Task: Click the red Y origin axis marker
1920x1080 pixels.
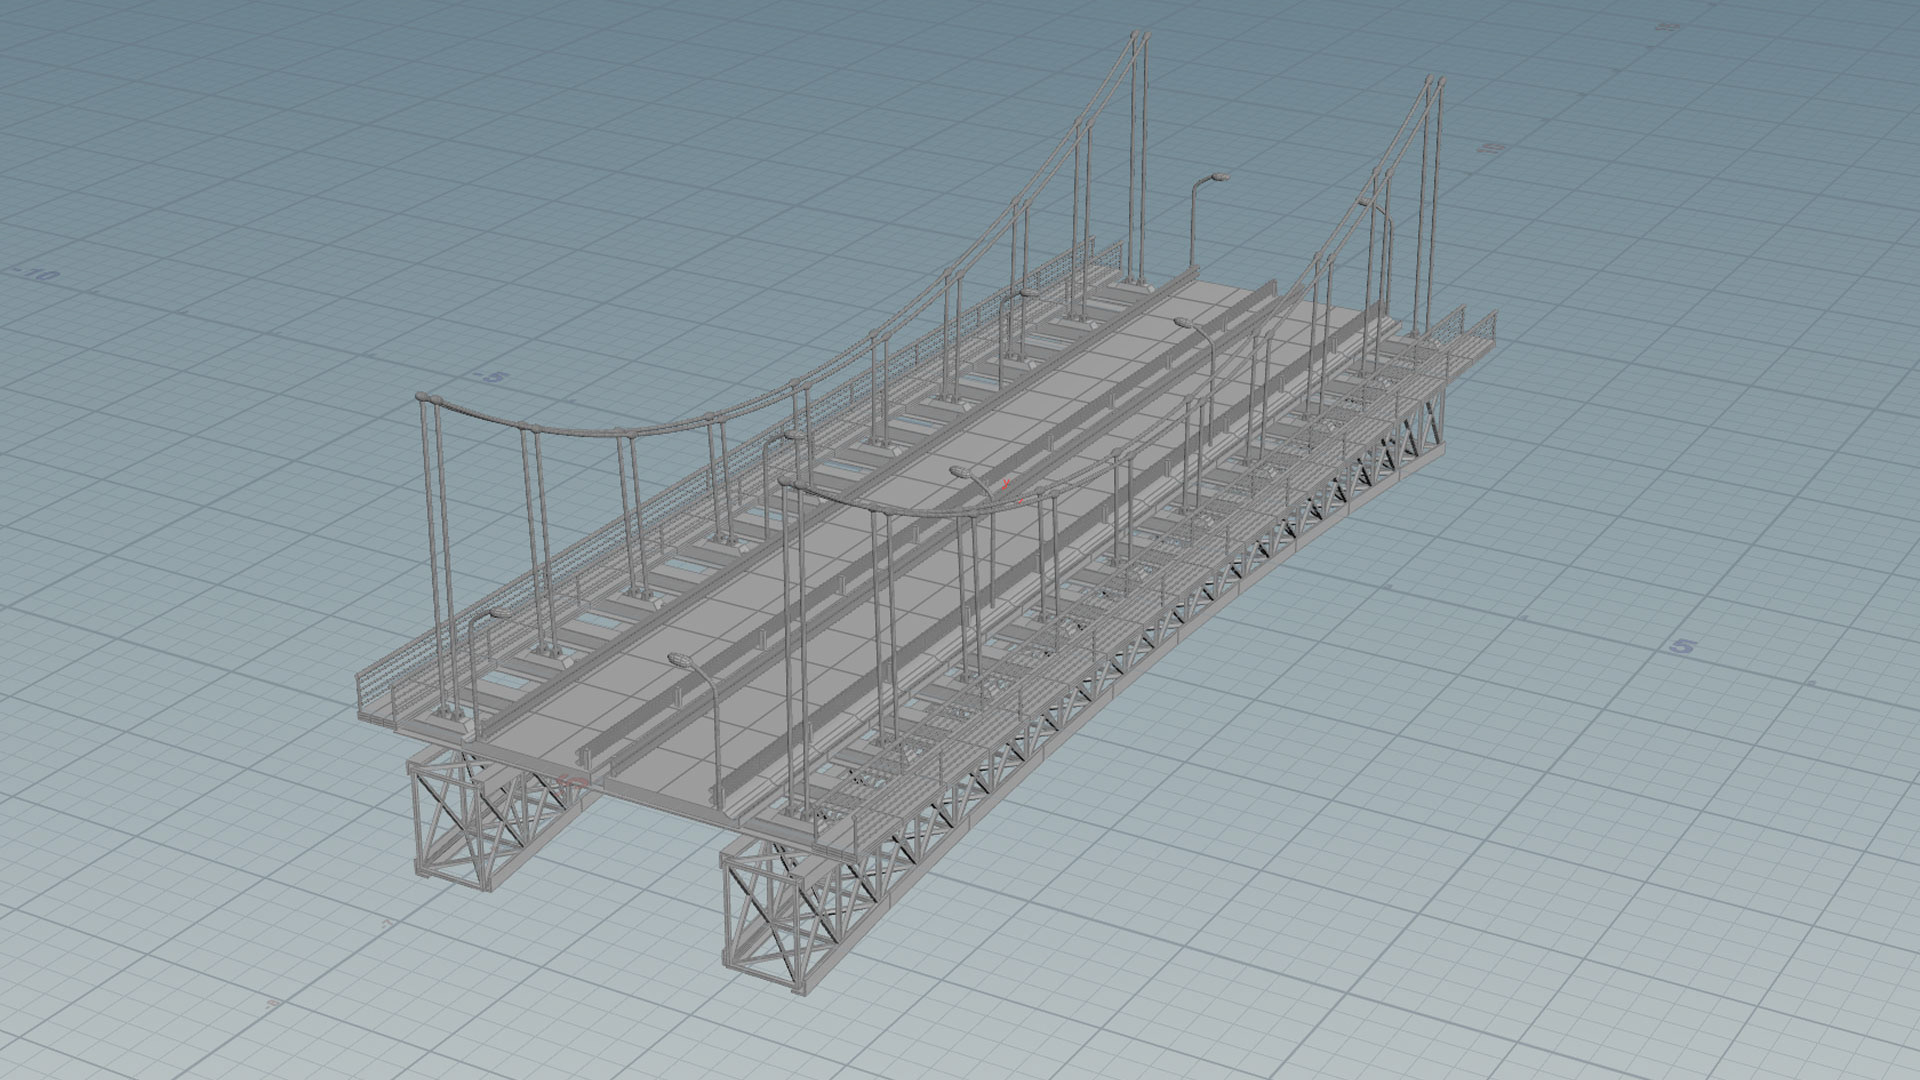Action: click(x=1006, y=485)
